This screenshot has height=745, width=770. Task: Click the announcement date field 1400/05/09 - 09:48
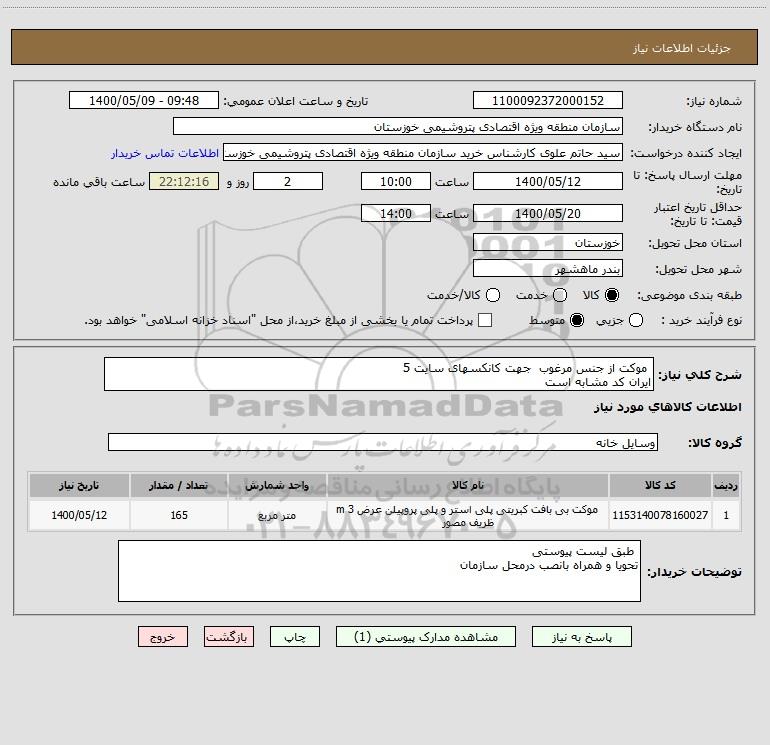click(144, 100)
